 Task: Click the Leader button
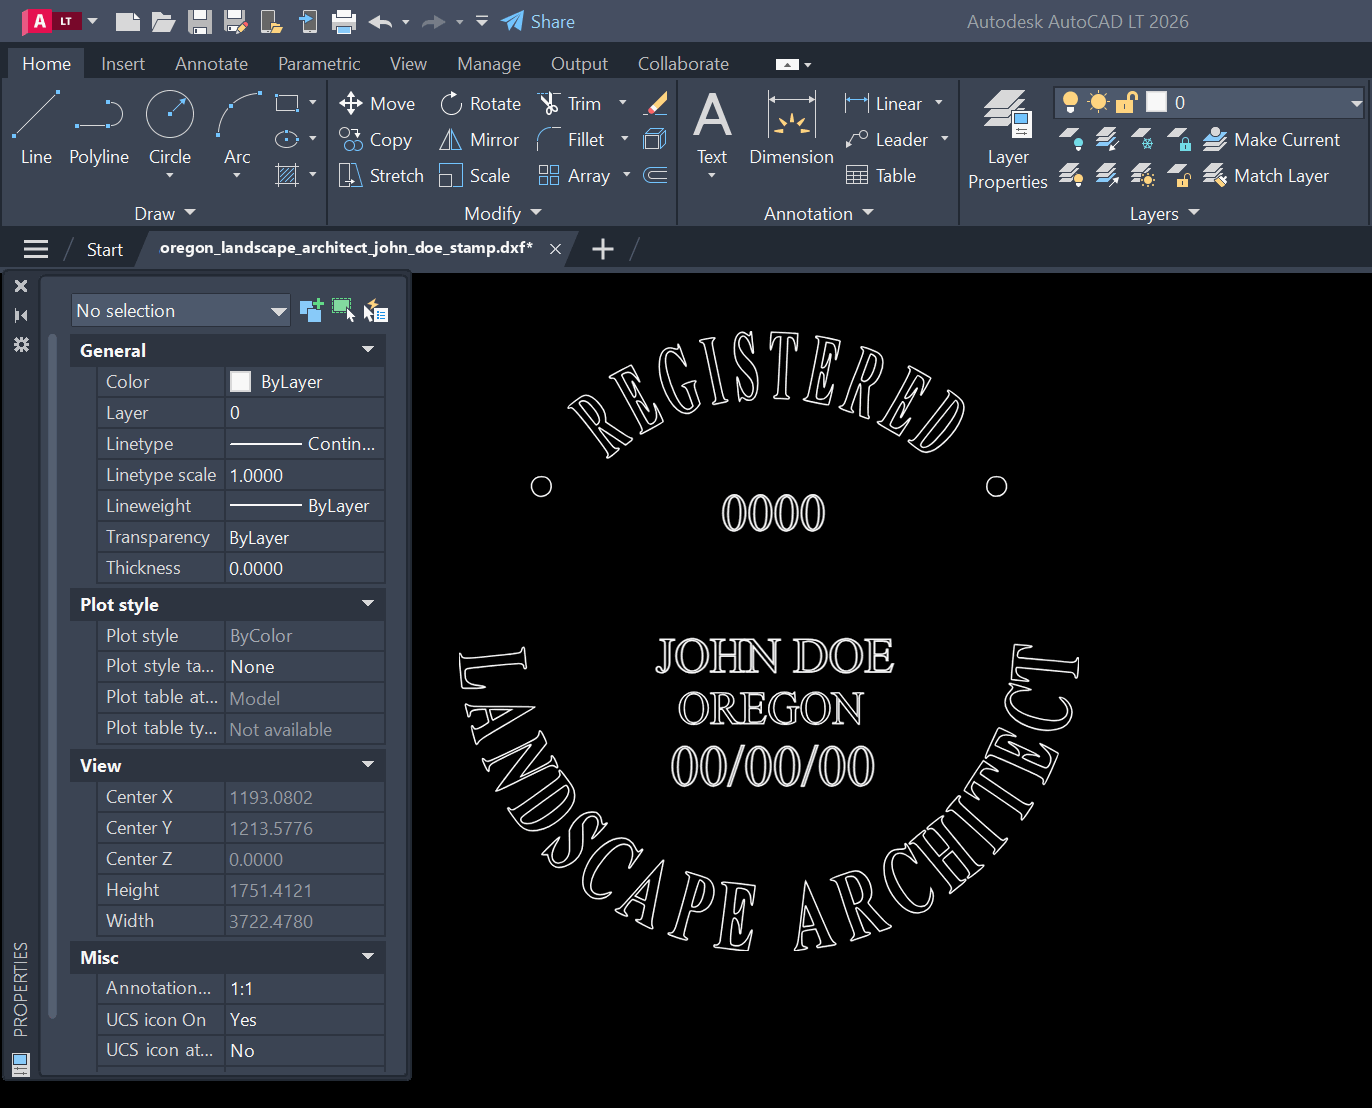click(x=886, y=140)
